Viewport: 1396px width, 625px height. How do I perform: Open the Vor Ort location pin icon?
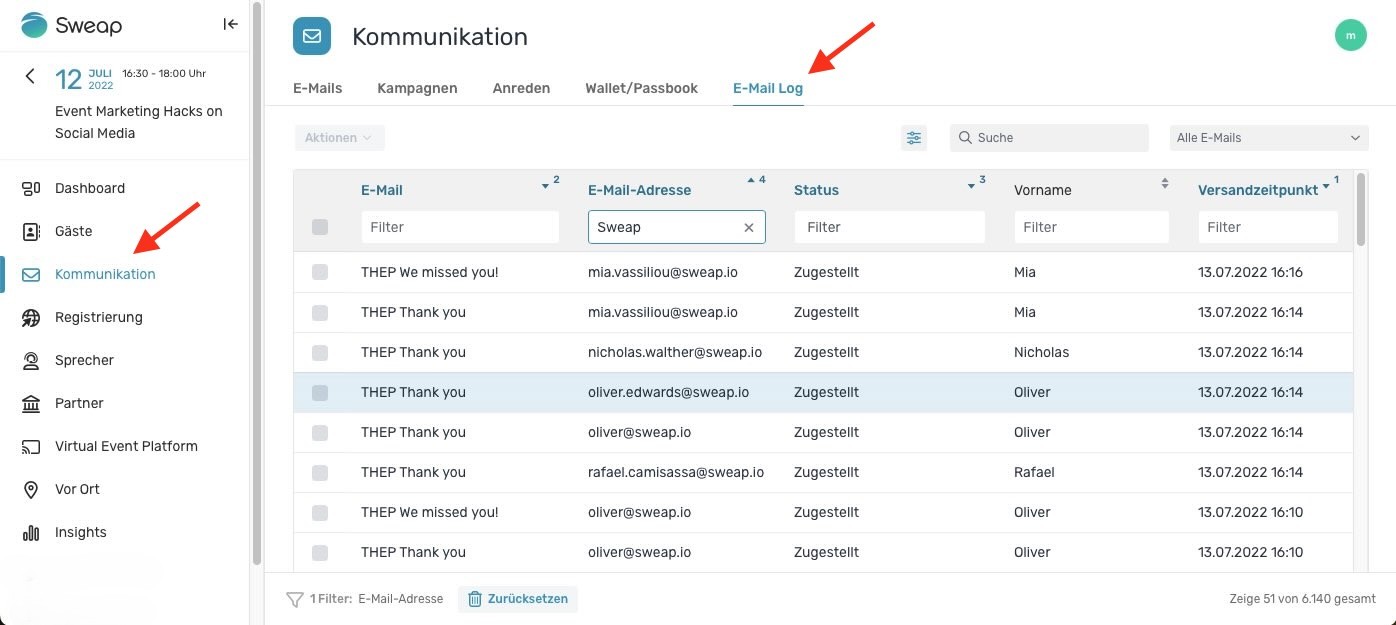pos(32,489)
